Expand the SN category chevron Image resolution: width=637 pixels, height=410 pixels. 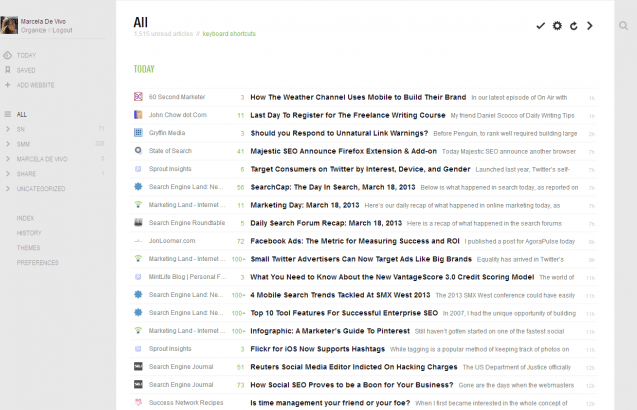[7, 129]
